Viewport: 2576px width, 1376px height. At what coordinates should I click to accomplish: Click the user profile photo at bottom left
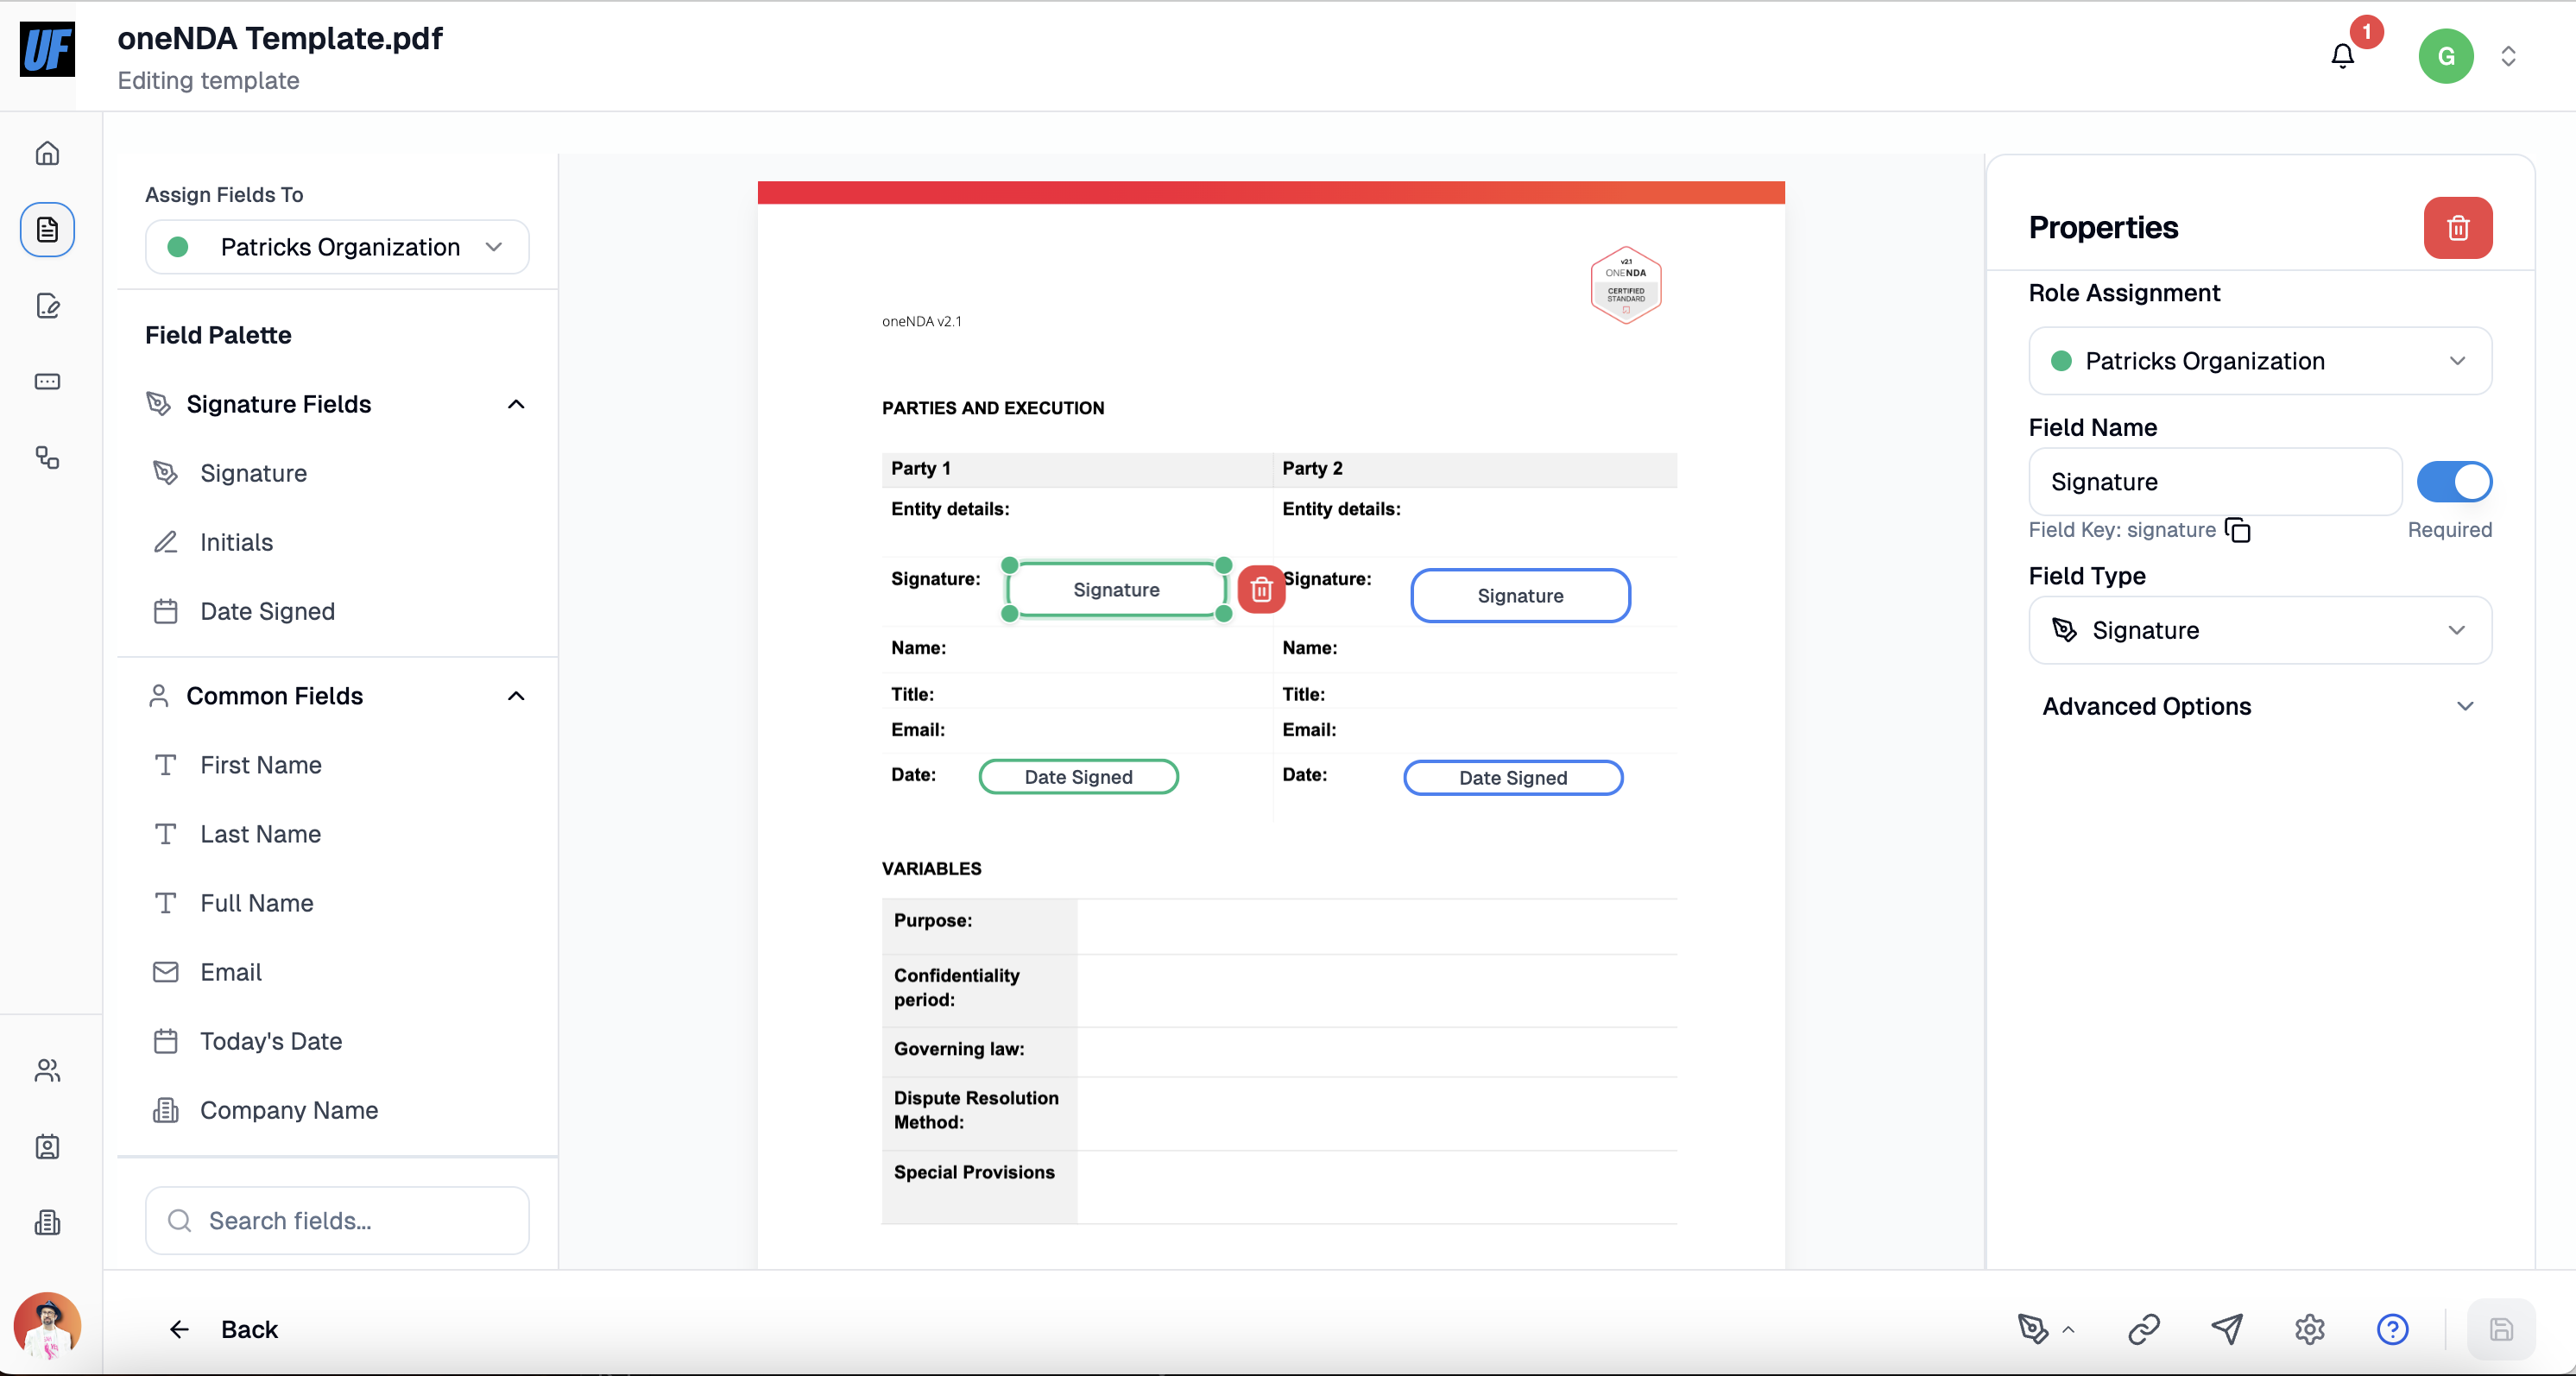click(47, 1325)
